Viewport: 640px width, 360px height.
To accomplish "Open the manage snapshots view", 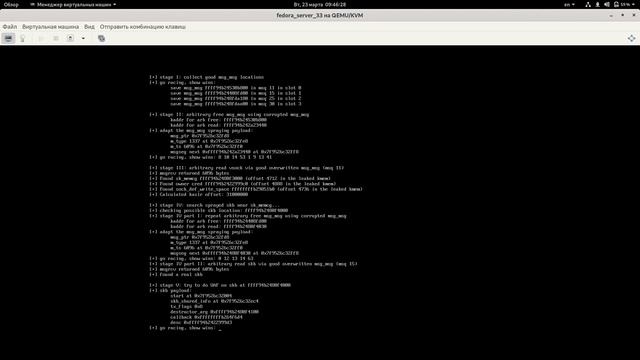I will [102, 38].
